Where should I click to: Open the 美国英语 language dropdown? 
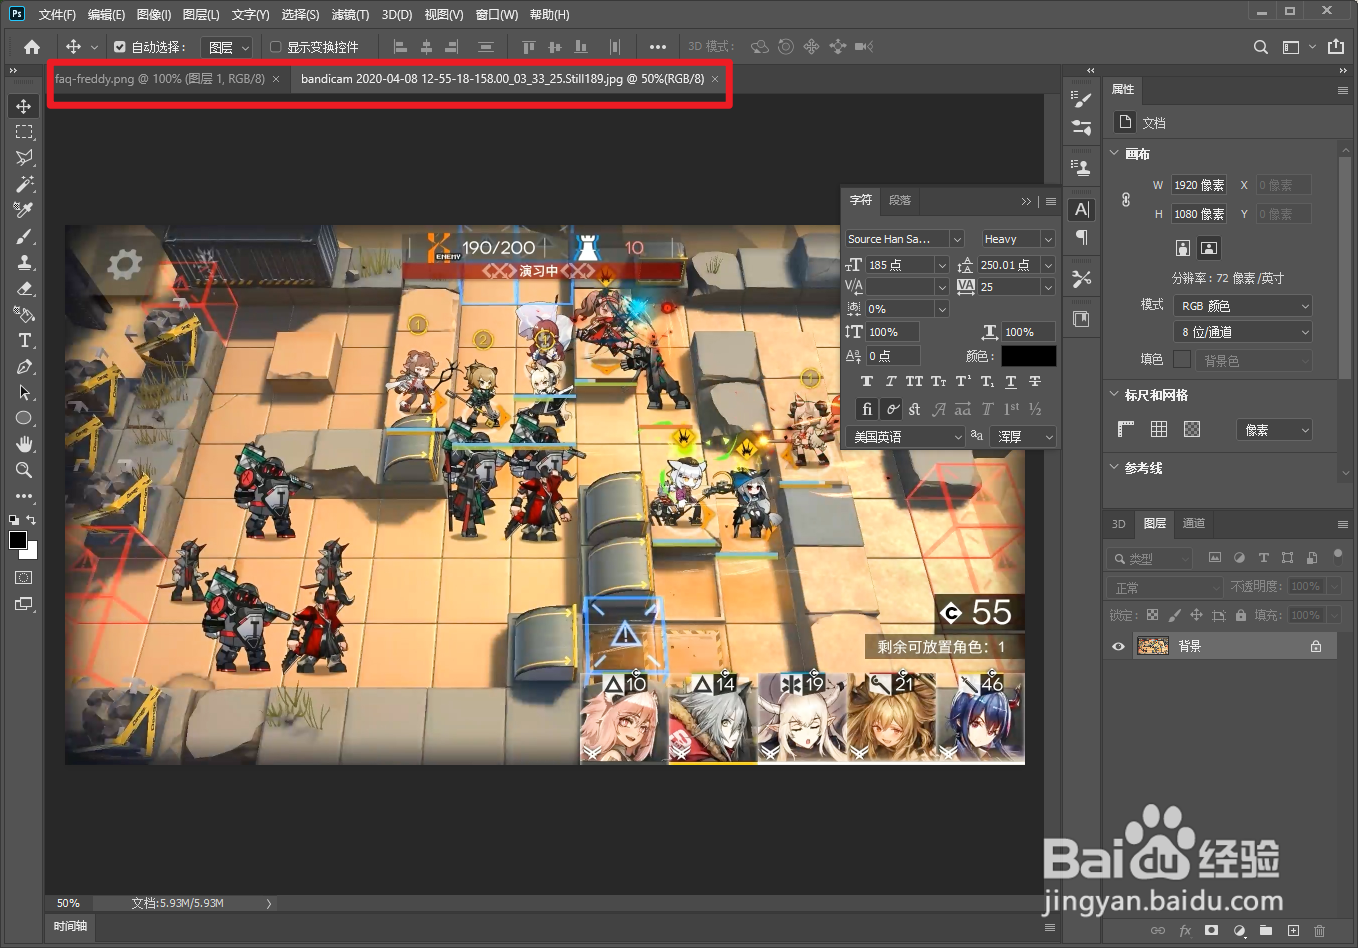[904, 437]
